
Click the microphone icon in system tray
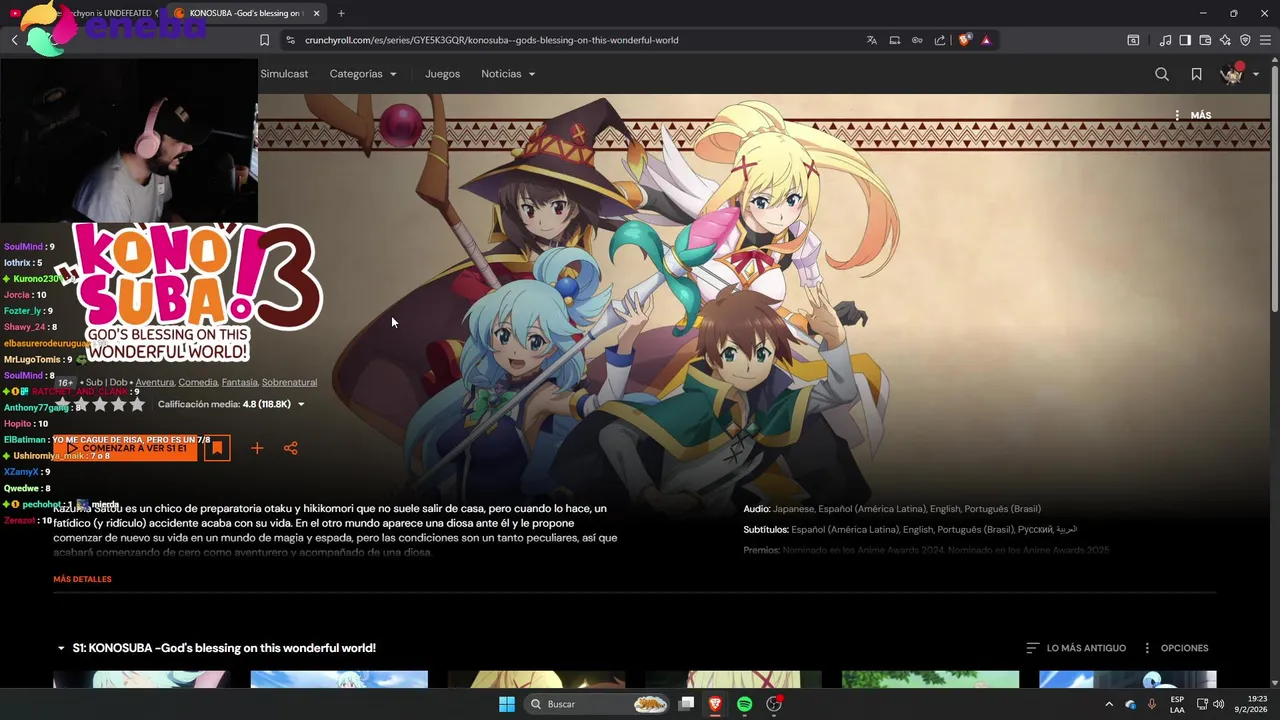click(1152, 704)
